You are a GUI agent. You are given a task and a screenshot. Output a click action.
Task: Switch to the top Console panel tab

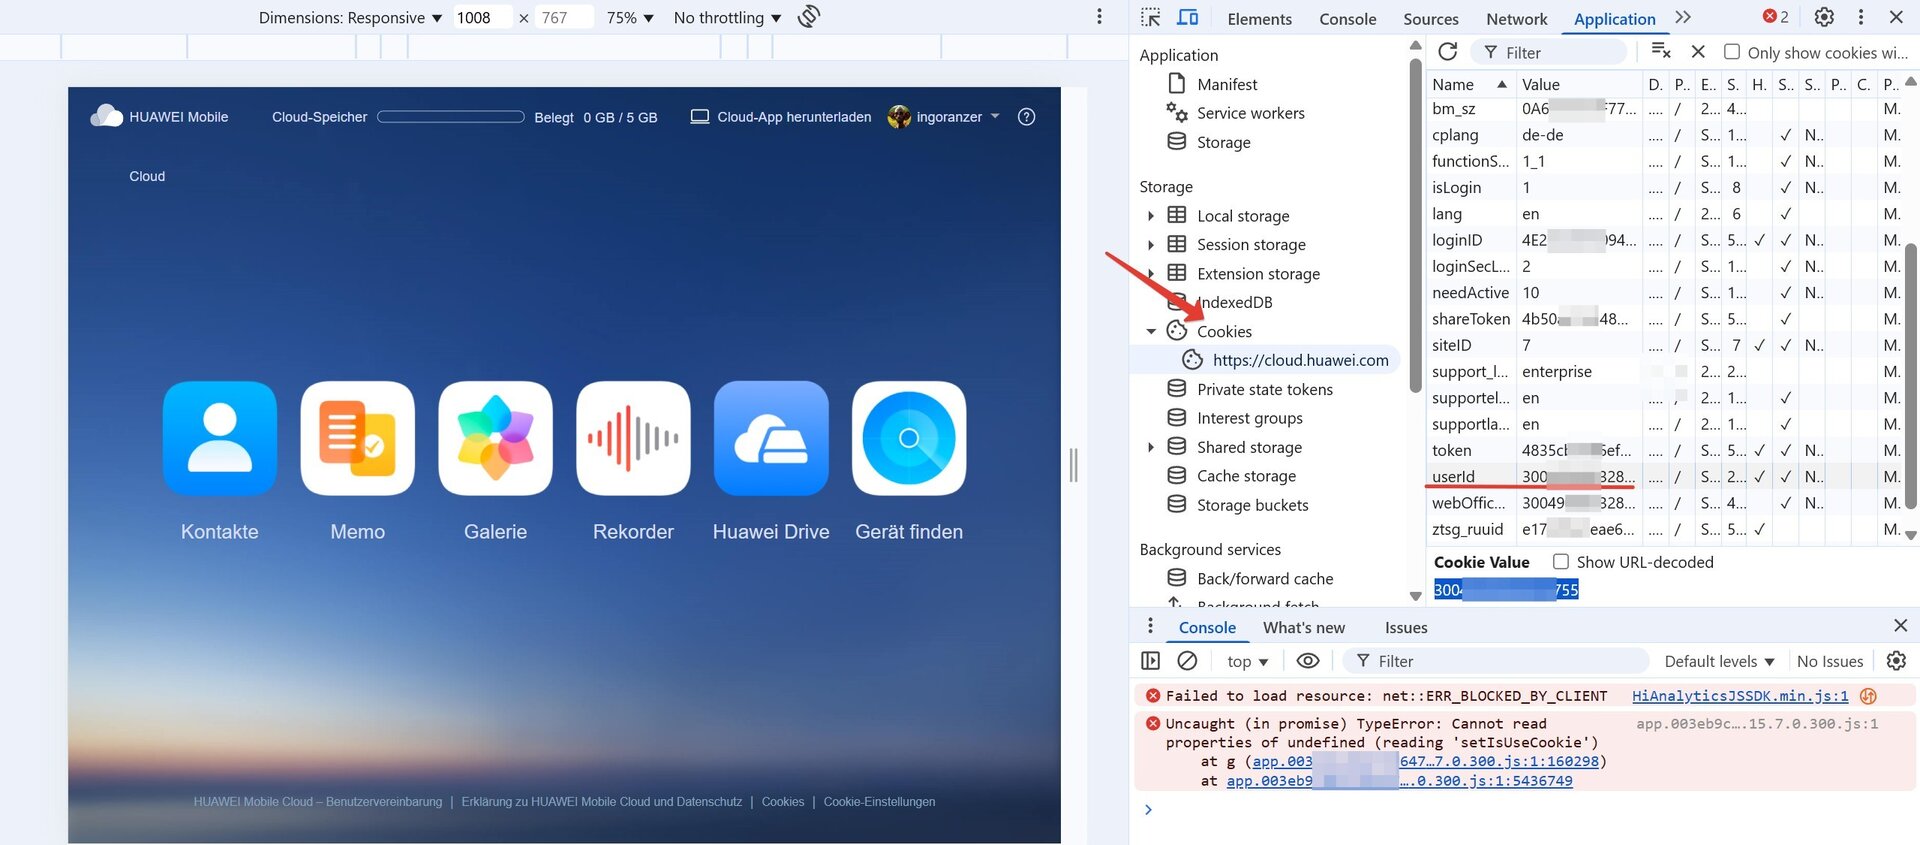point(1347,18)
